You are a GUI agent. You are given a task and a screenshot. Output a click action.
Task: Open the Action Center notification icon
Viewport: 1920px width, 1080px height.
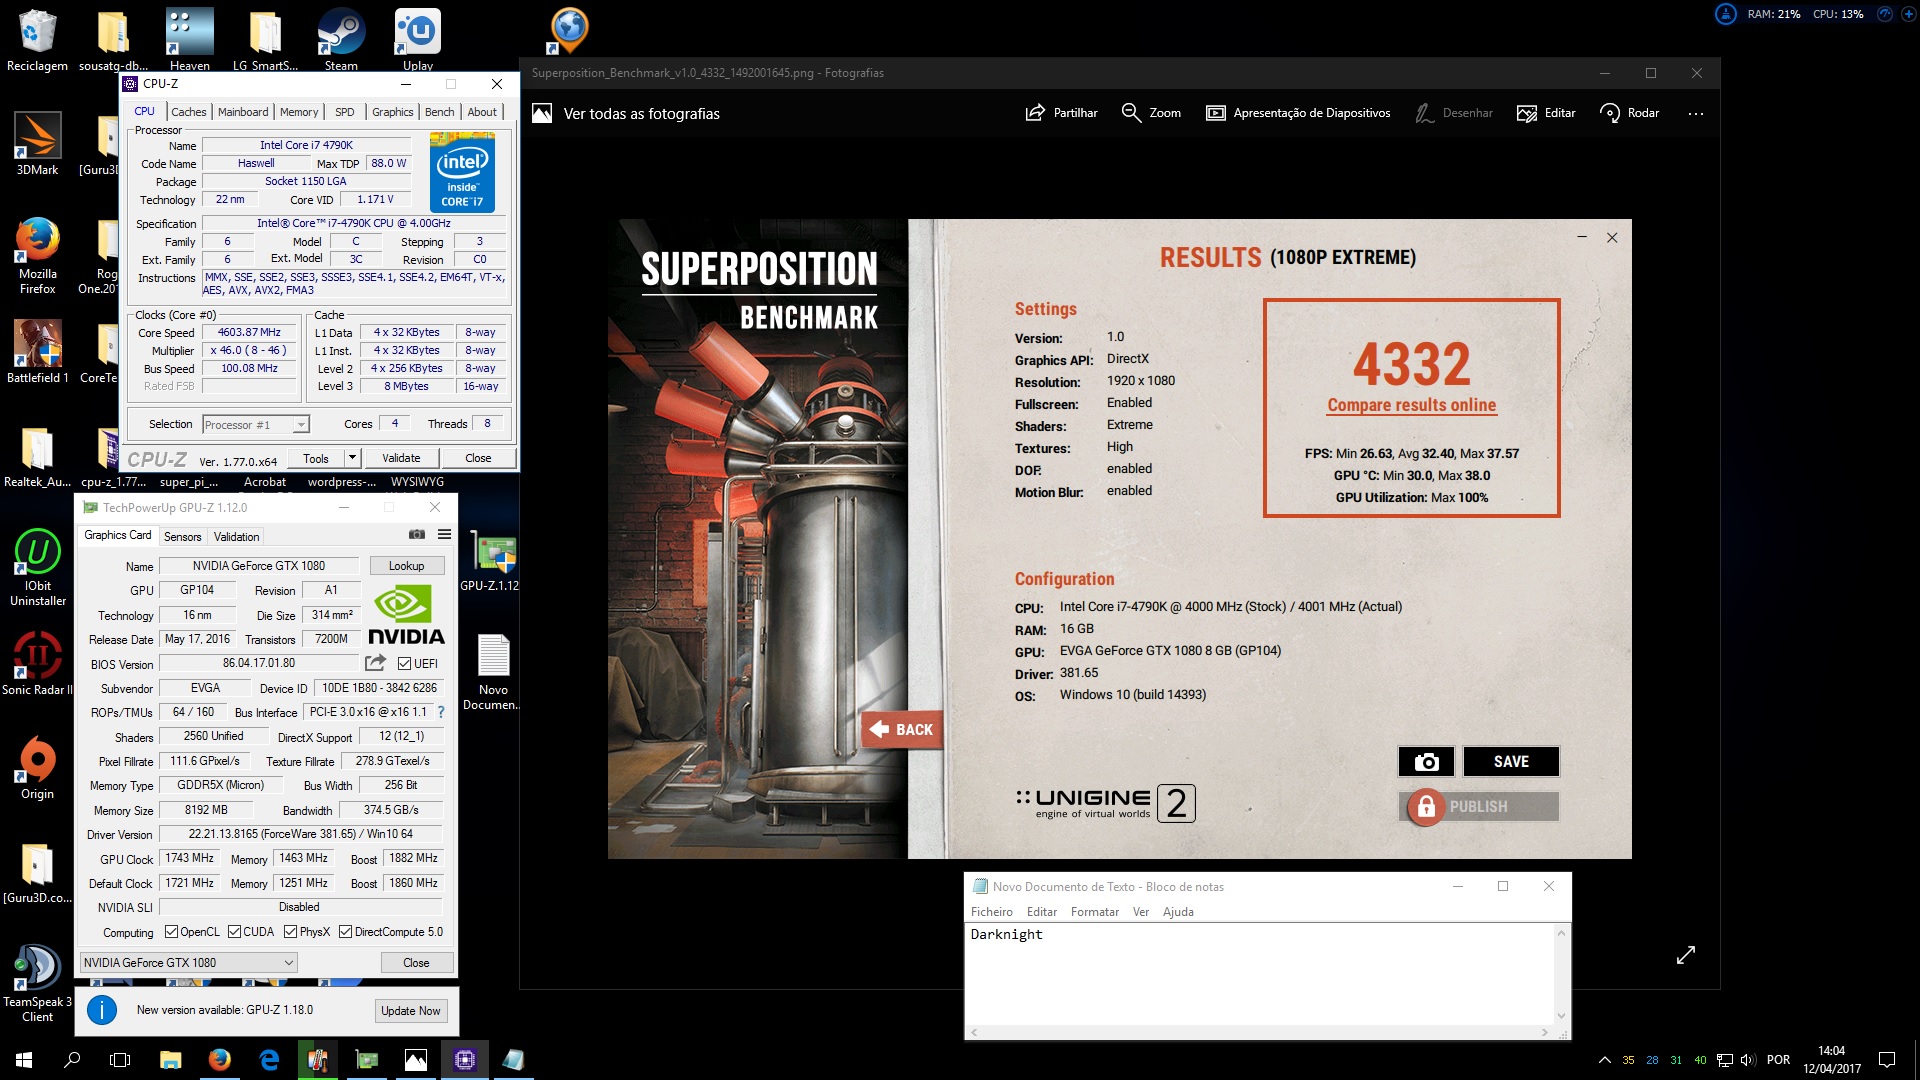coord(1887,1060)
